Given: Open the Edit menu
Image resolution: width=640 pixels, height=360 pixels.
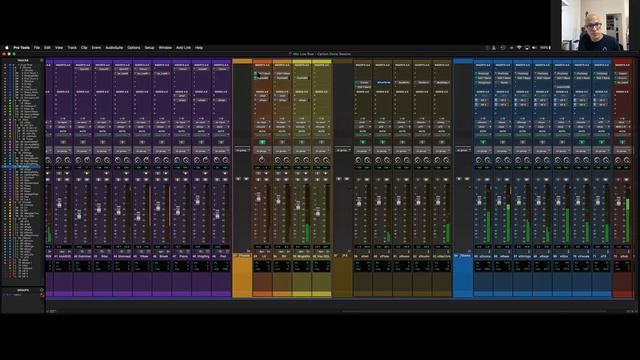Looking at the screenshot, I should coord(47,48).
